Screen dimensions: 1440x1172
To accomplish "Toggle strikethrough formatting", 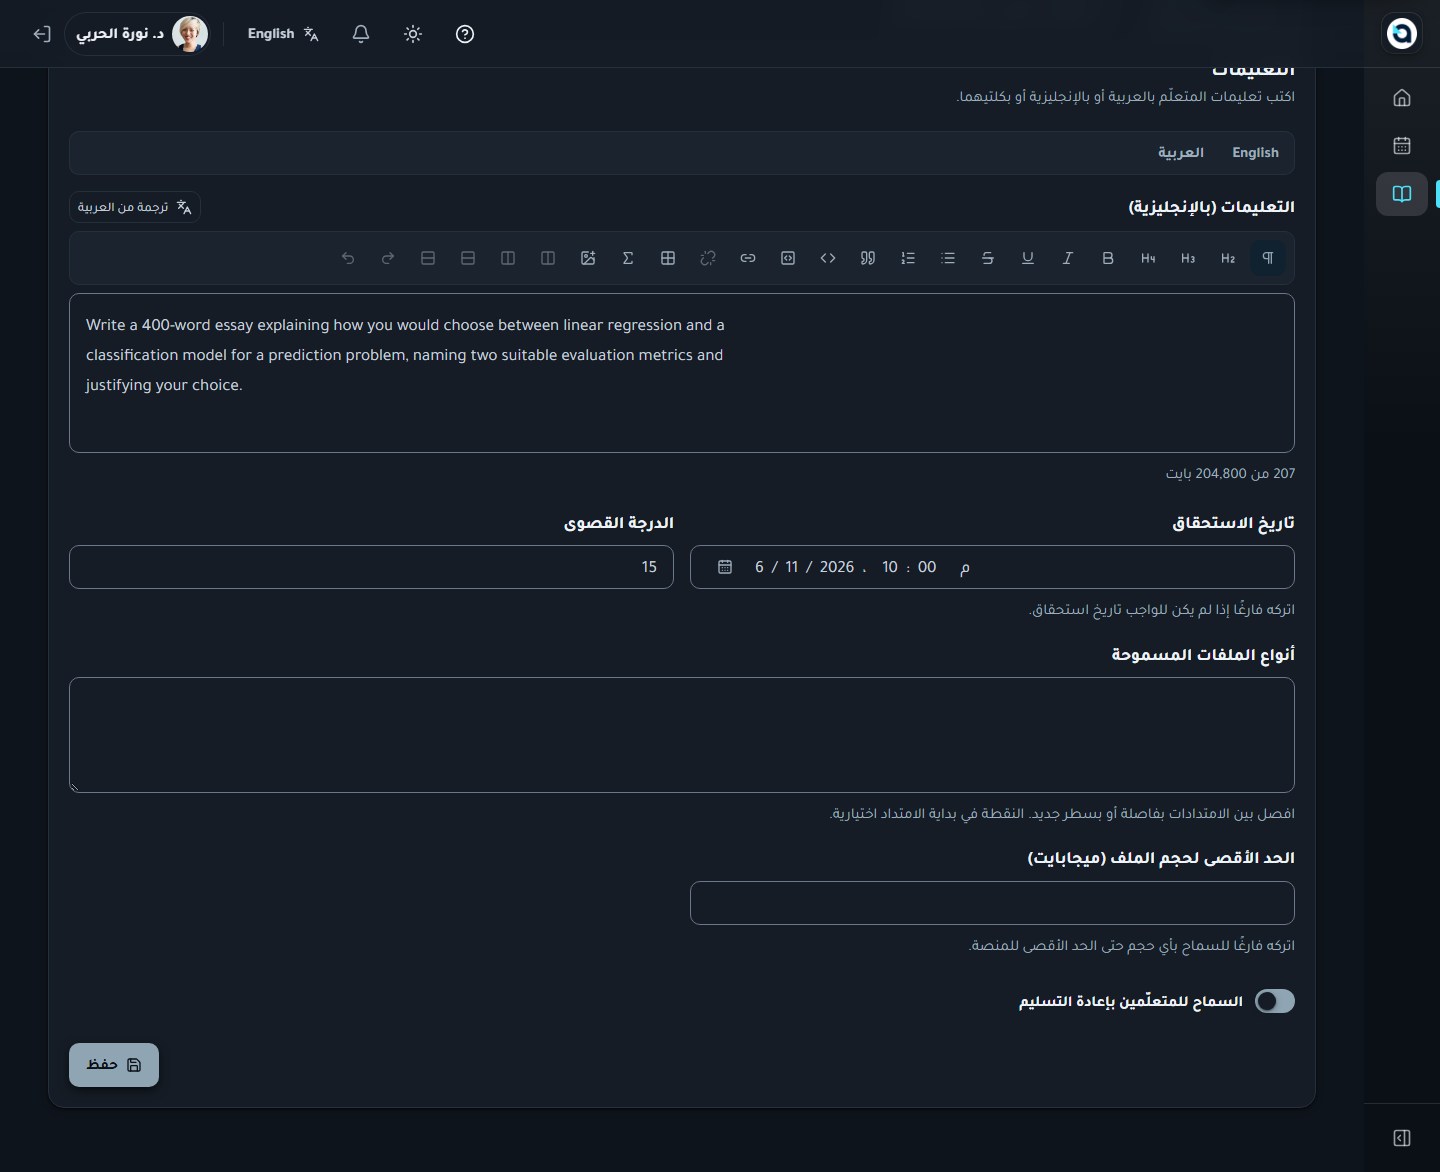I will [988, 258].
